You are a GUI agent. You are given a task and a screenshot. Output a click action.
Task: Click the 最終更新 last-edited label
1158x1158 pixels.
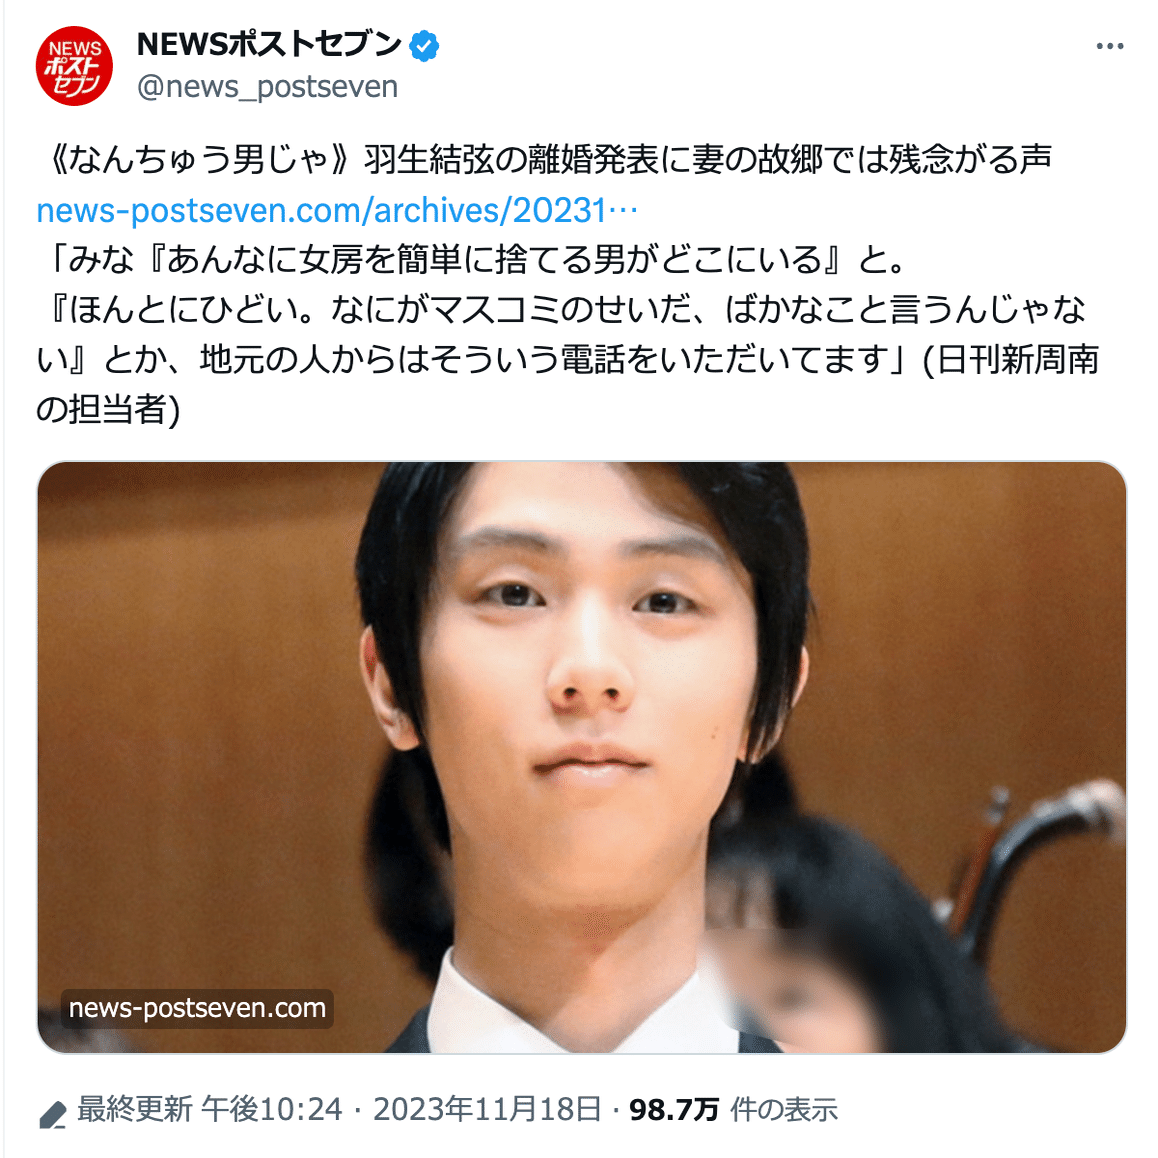134,1109
